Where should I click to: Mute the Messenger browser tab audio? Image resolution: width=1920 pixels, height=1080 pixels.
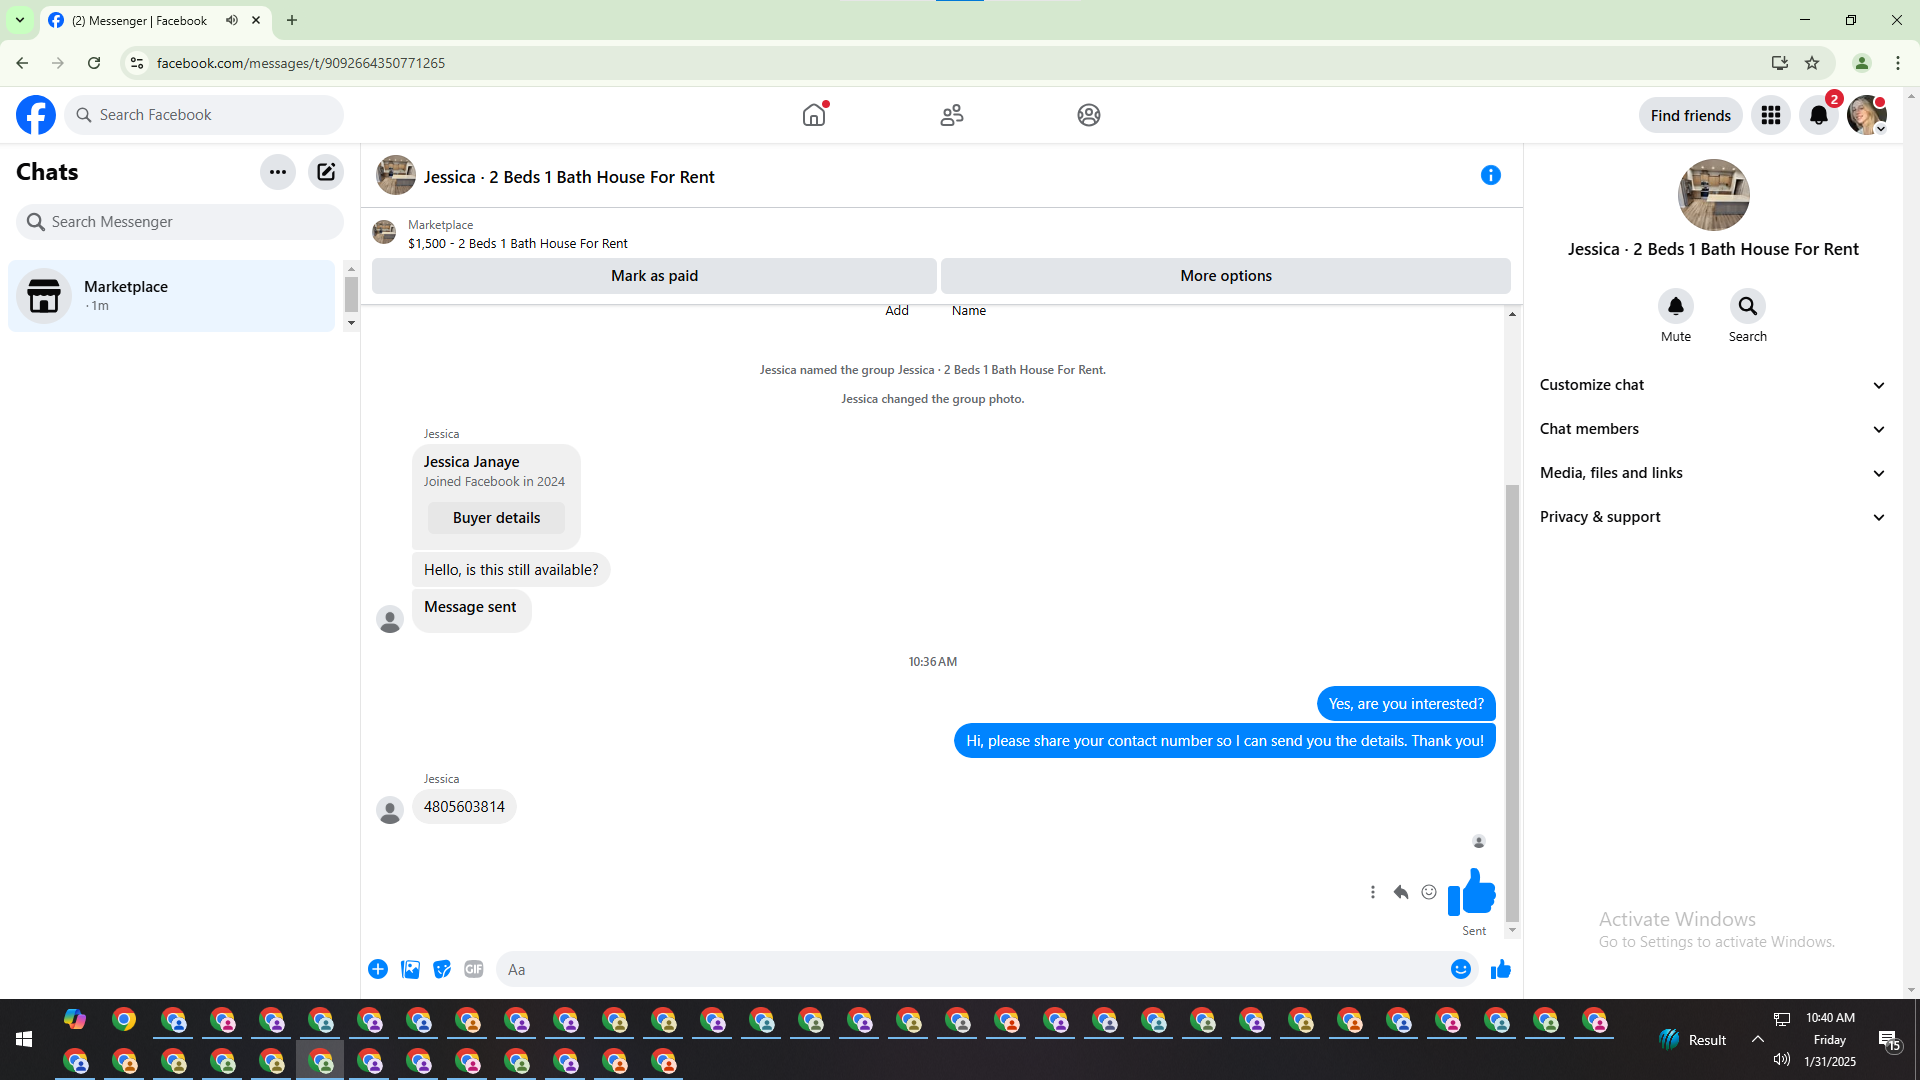coord(232,20)
